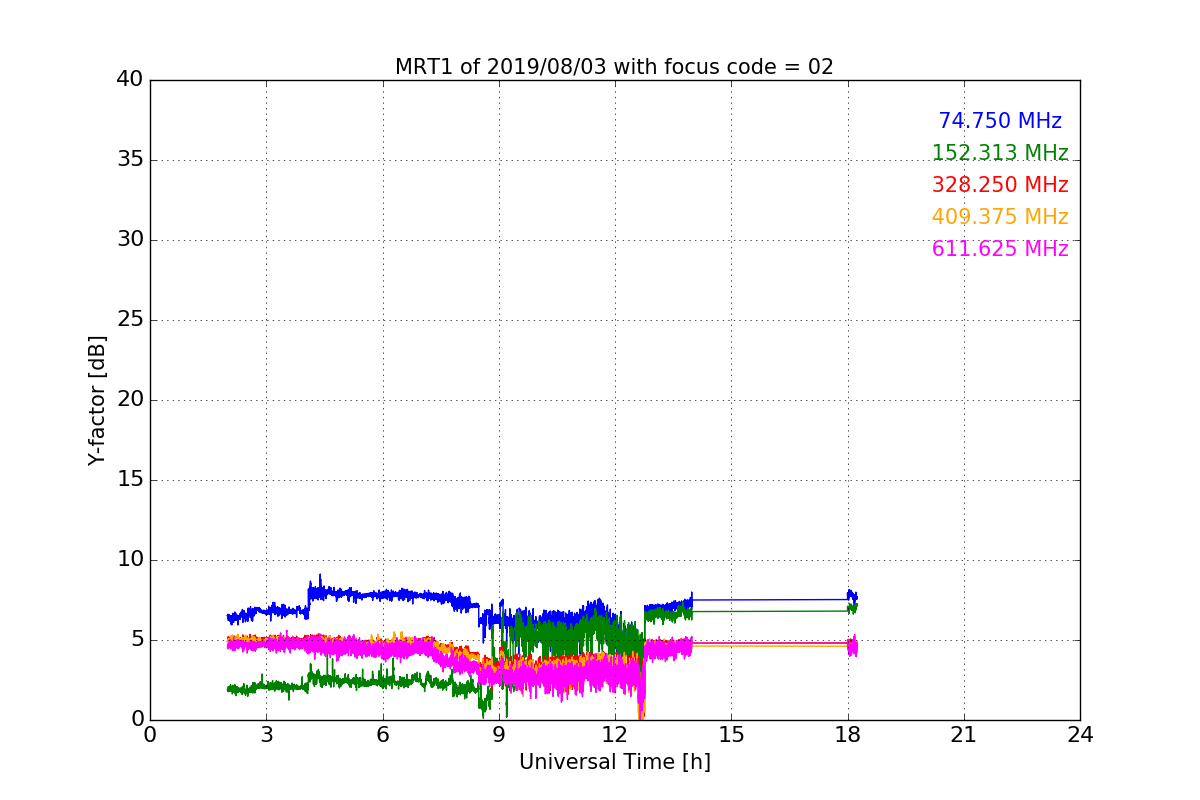
Task: Select the 152.313 MHz legend label
Action: (1000, 153)
